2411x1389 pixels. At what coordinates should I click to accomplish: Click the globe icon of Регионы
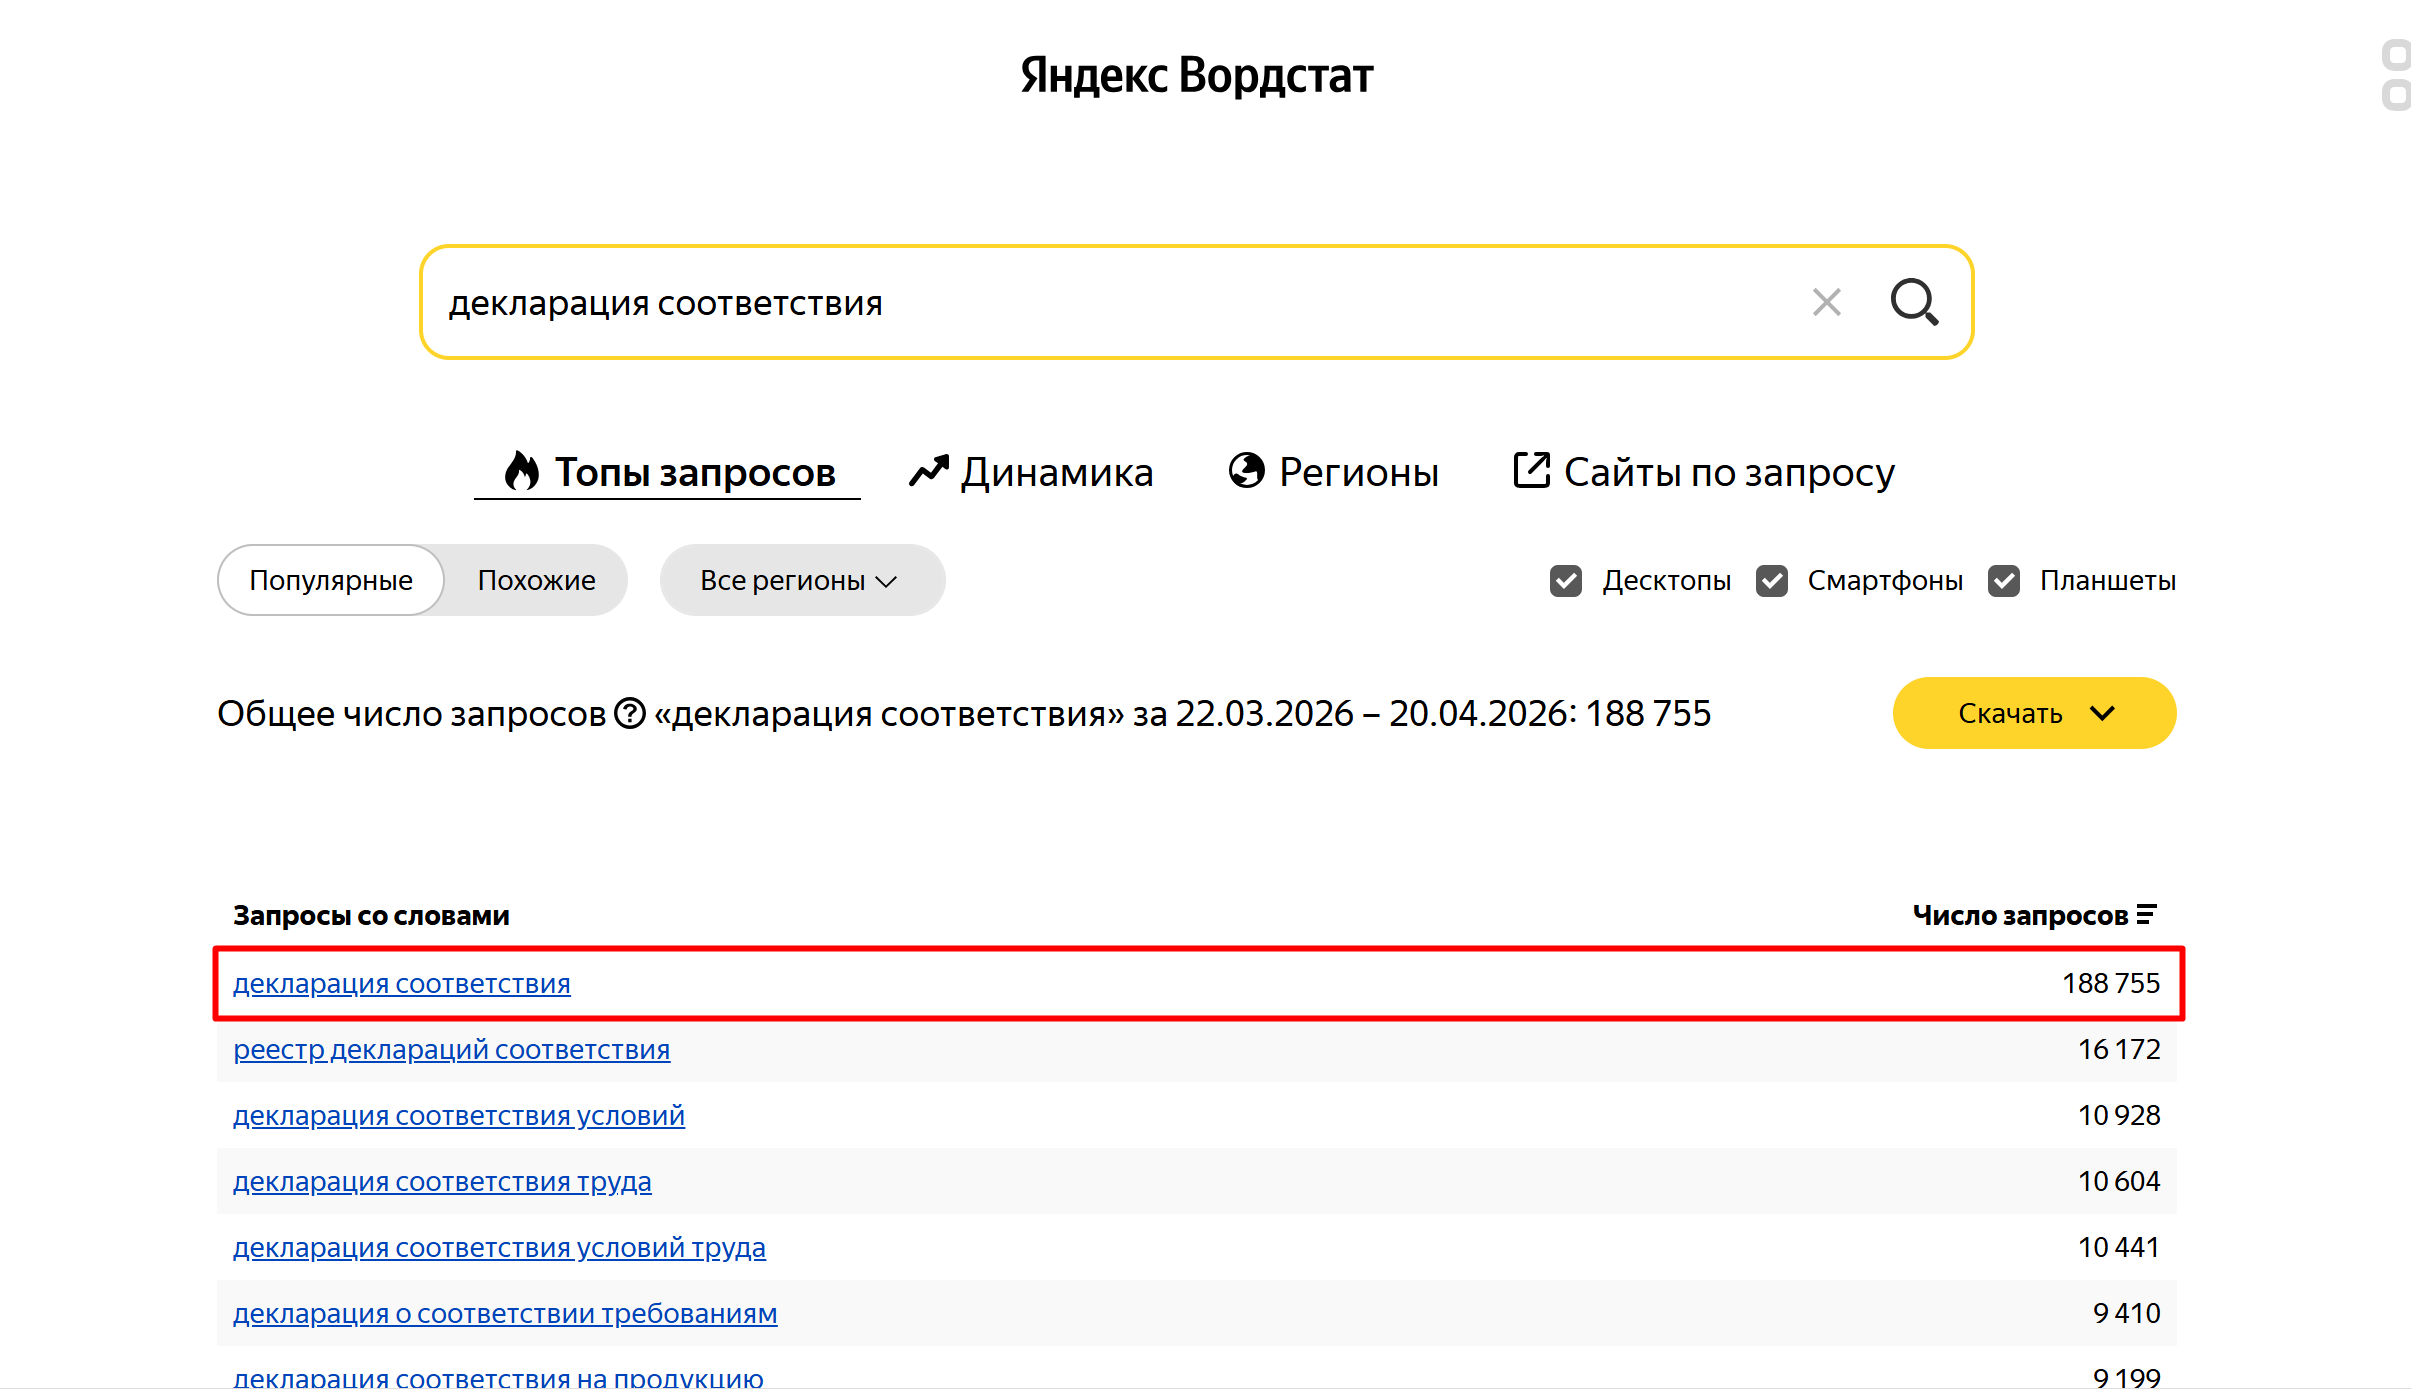1246,470
